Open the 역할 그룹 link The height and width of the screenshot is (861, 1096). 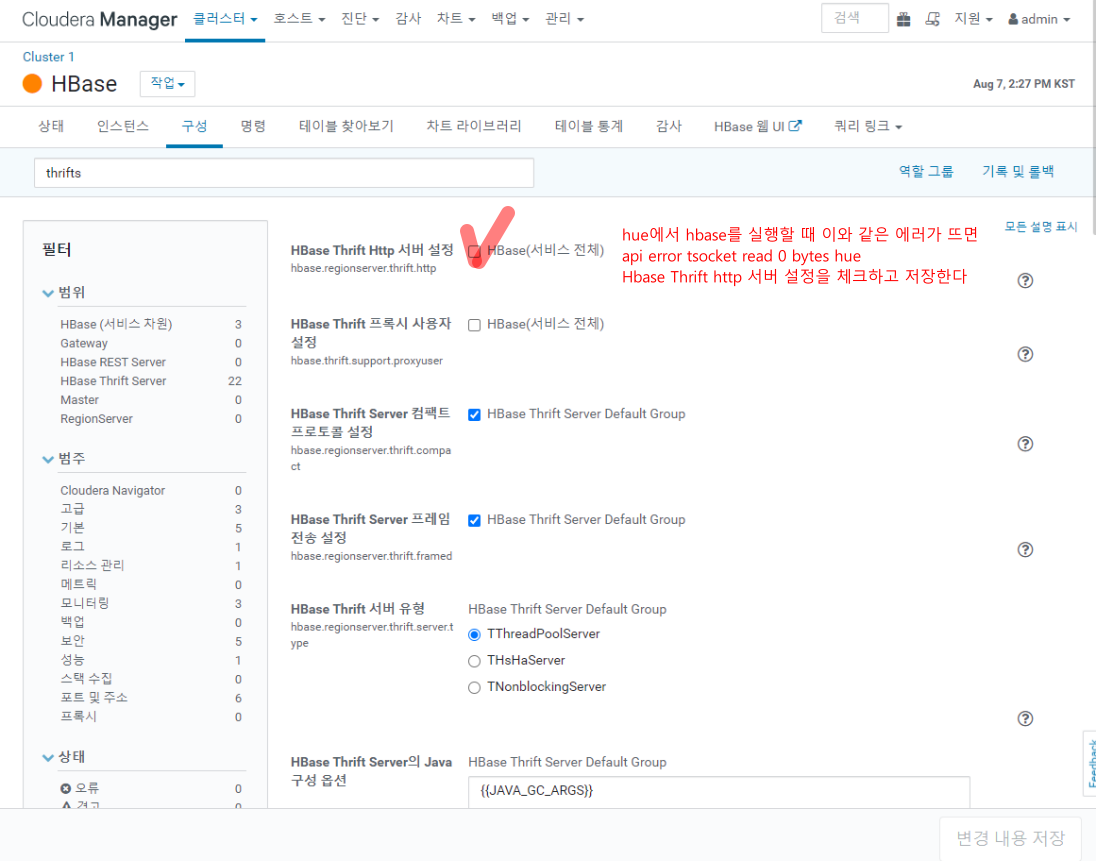click(926, 172)
